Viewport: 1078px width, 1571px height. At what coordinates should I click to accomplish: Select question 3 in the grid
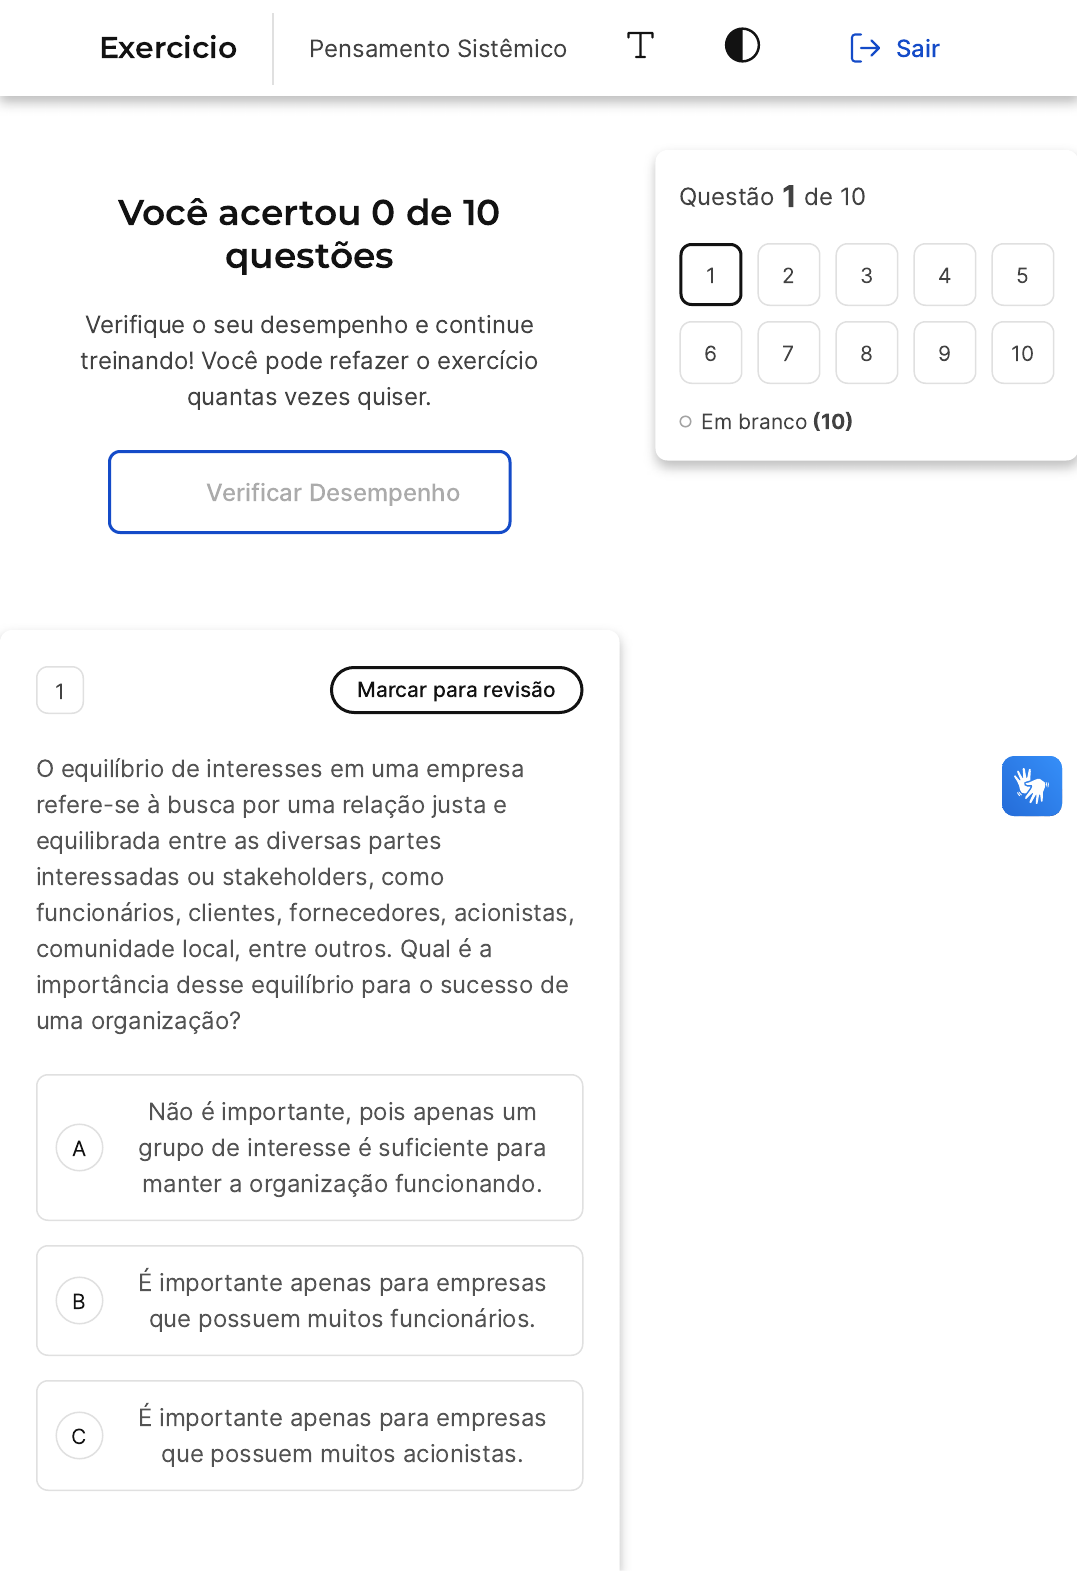click(866, 275)
